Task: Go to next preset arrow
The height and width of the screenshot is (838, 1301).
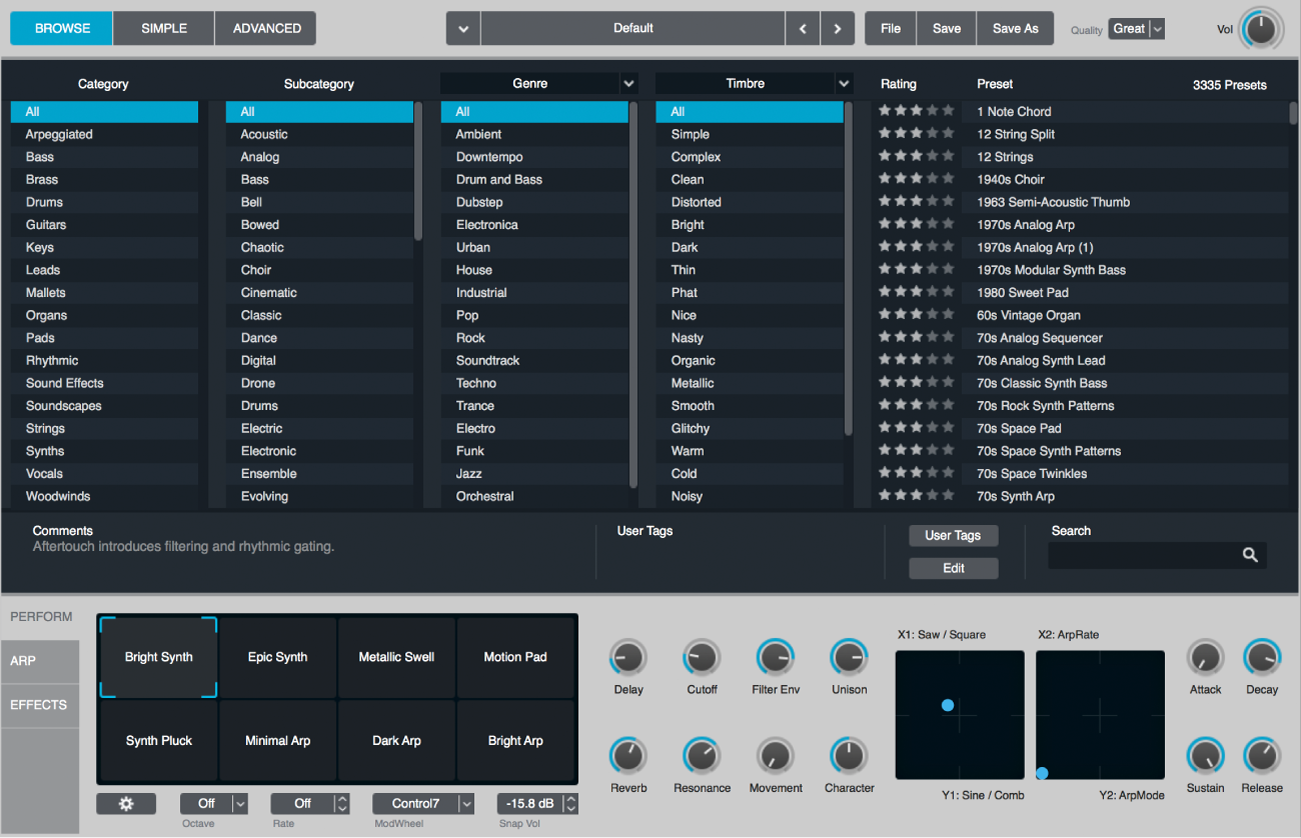Action: click(837, 29)
